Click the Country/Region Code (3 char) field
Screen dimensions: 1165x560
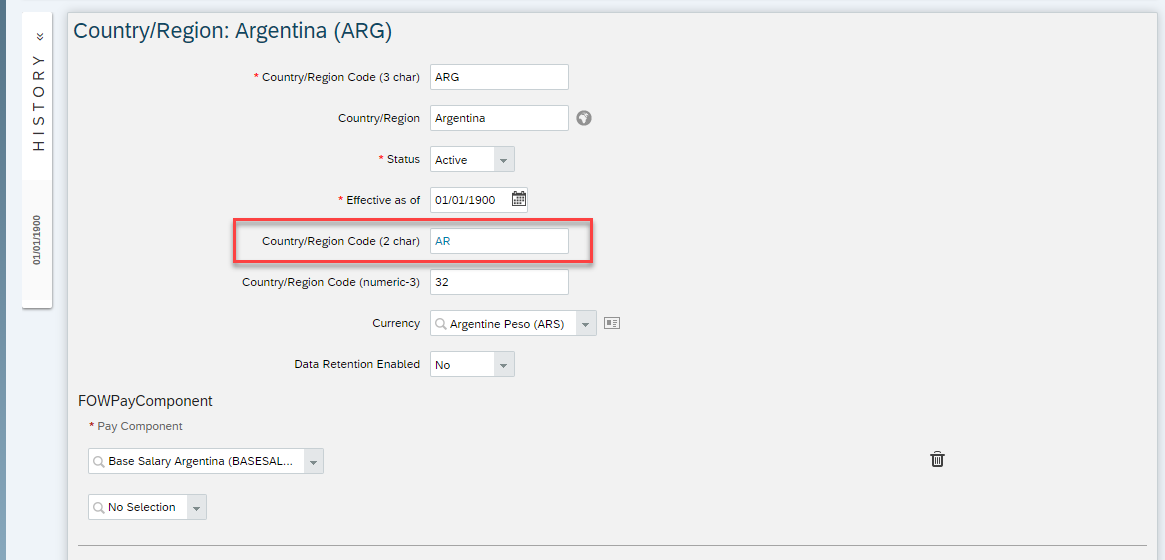coord(499,77)
